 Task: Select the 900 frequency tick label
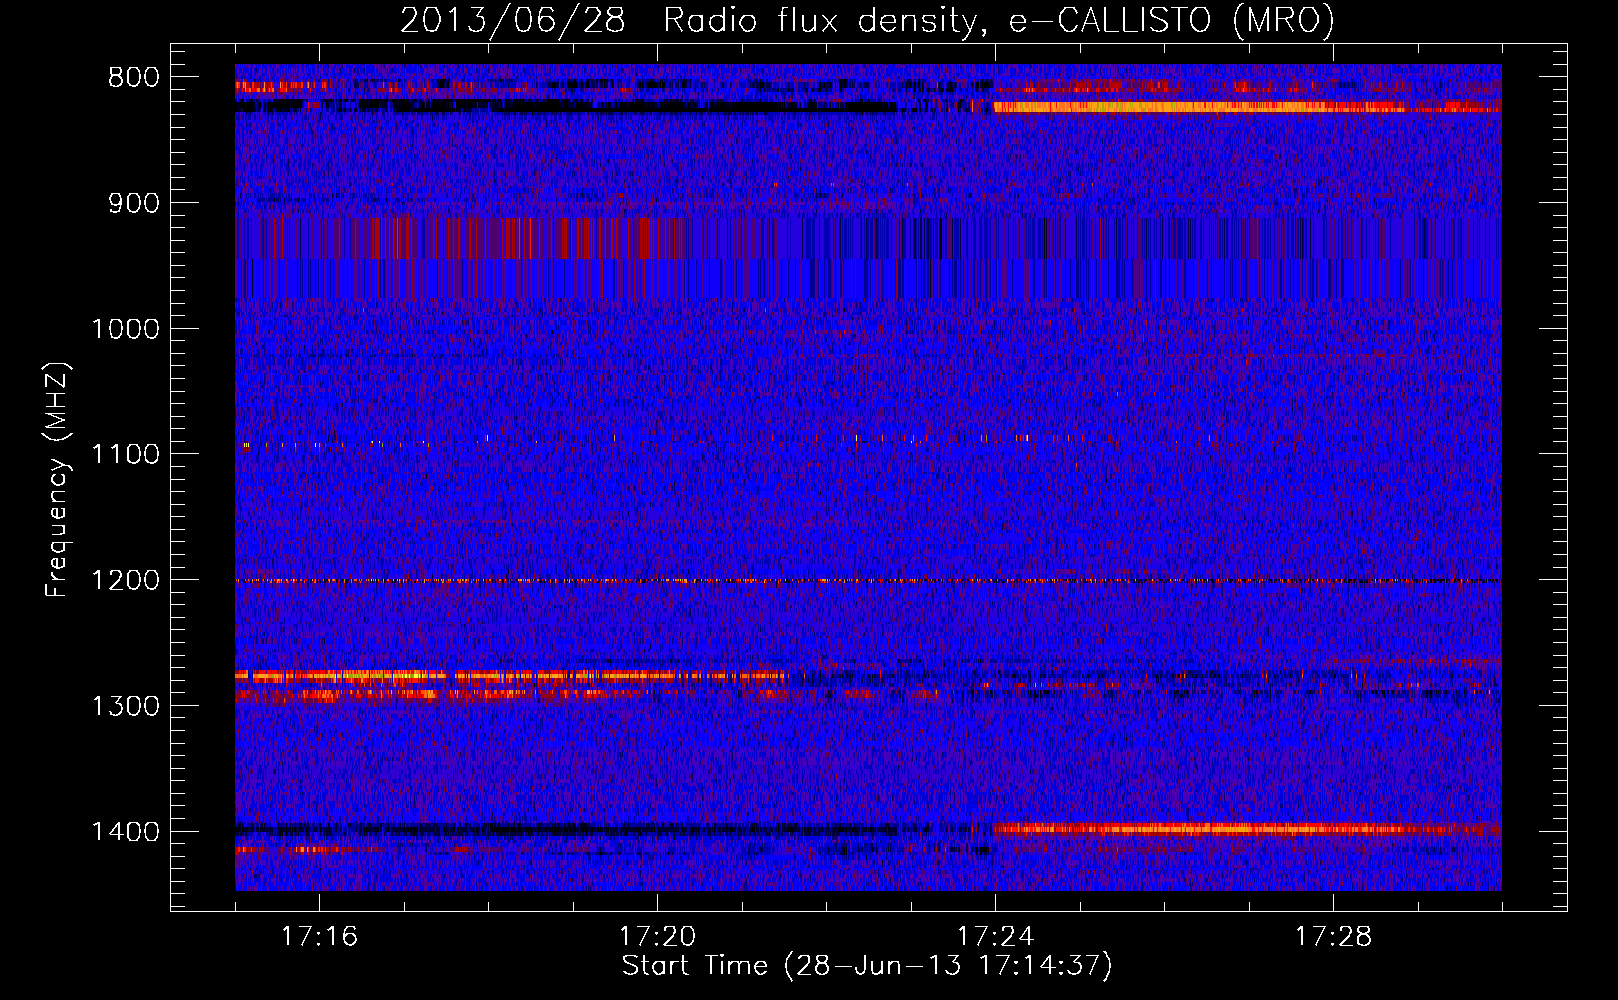click(134, 204)
